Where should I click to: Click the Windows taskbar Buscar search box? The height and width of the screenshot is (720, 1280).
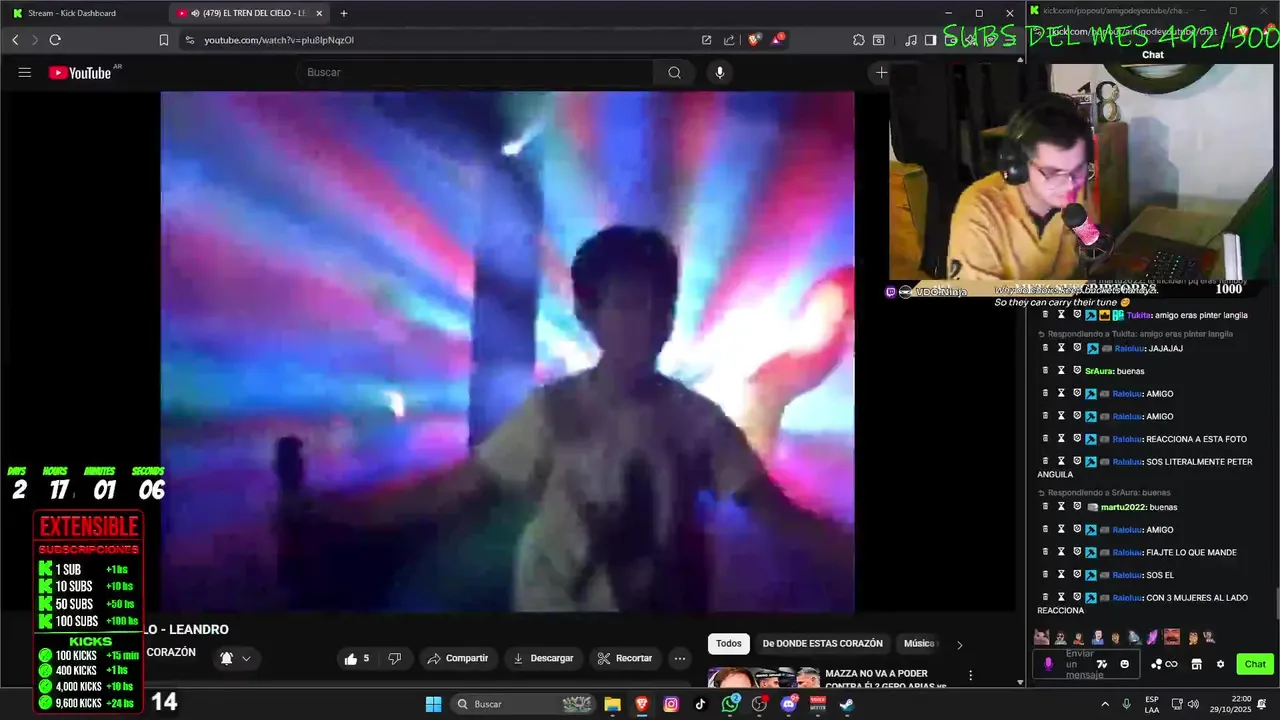(523, 704)
